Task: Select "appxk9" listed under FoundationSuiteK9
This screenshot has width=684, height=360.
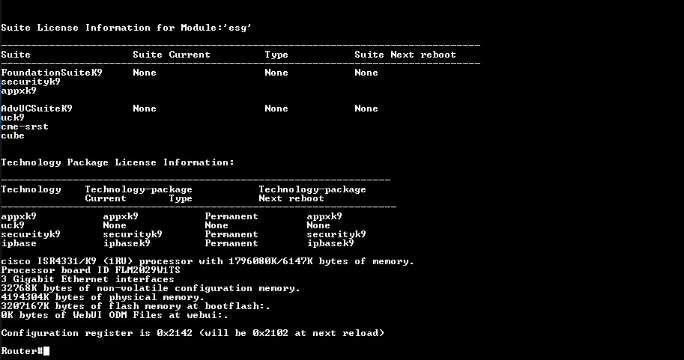Action: (x=19, y=91)
